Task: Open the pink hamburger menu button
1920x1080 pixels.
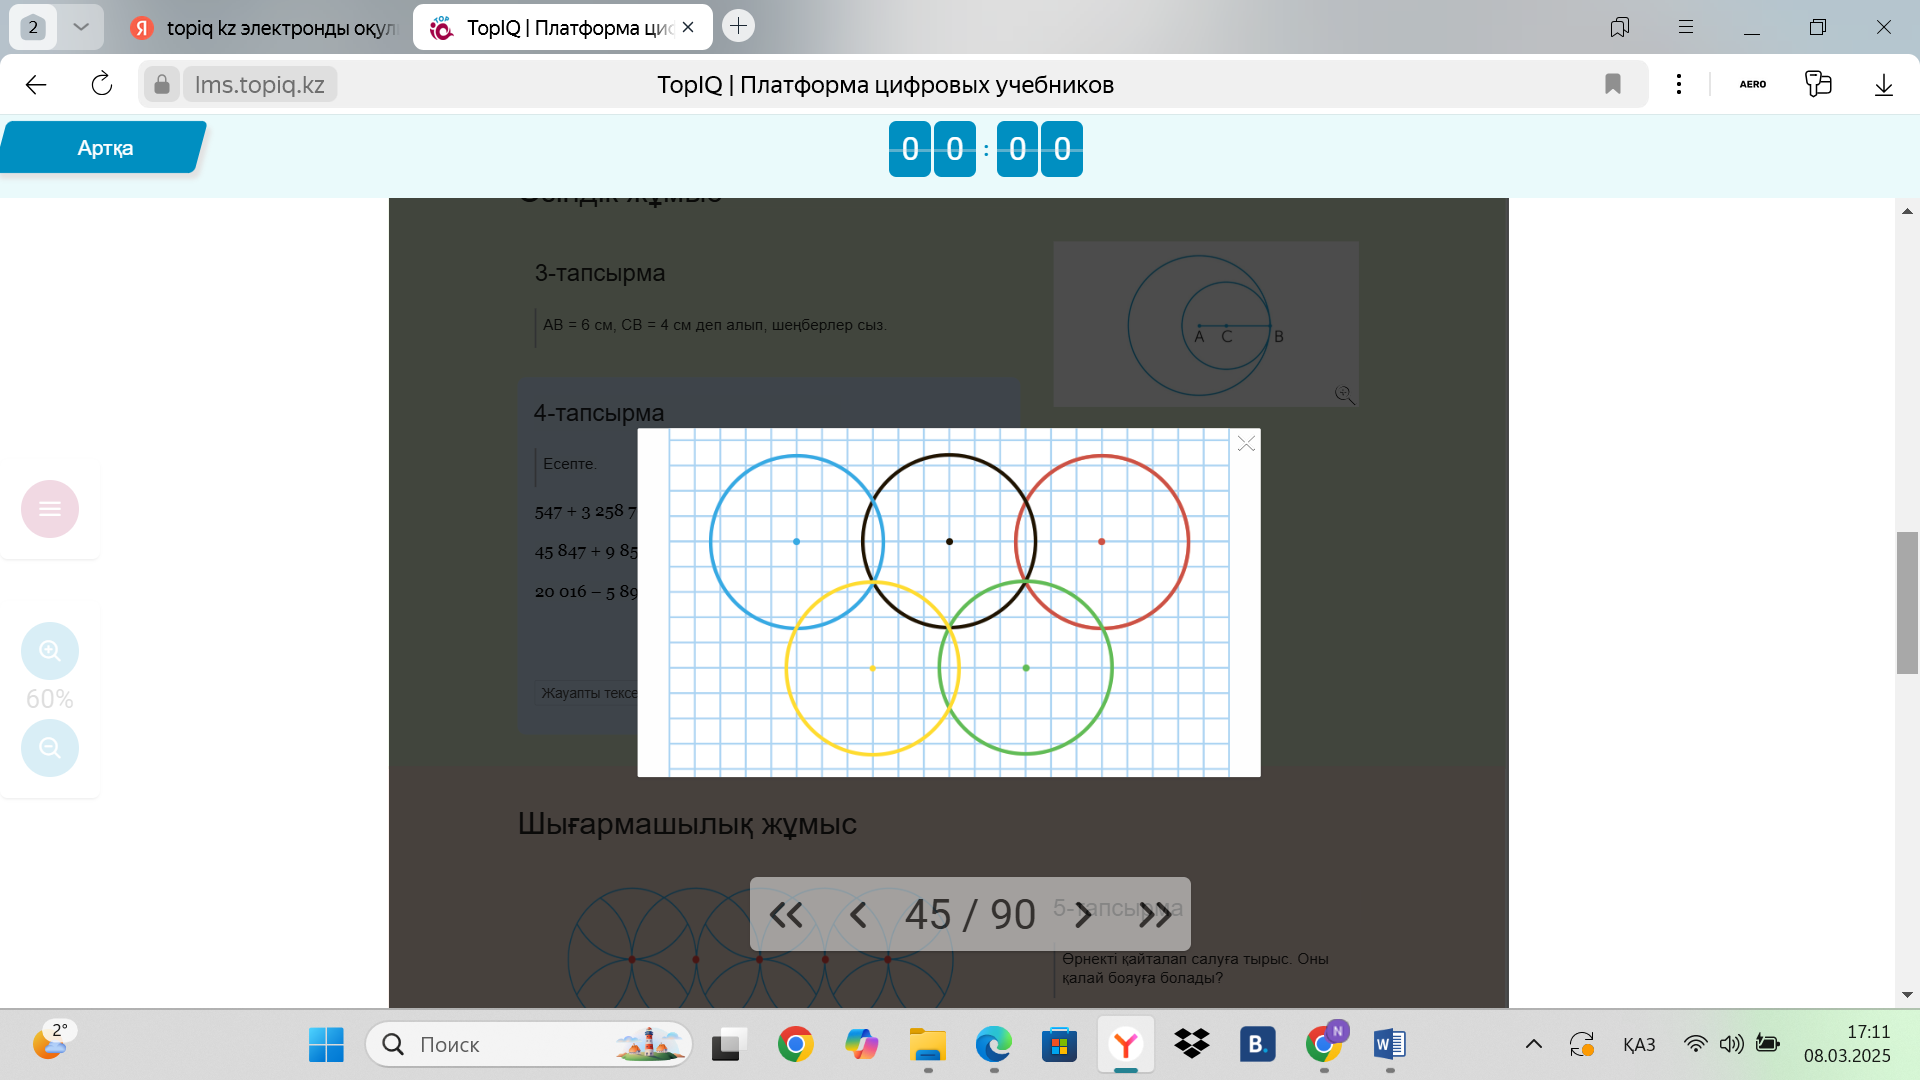Action: coord(50,509)
